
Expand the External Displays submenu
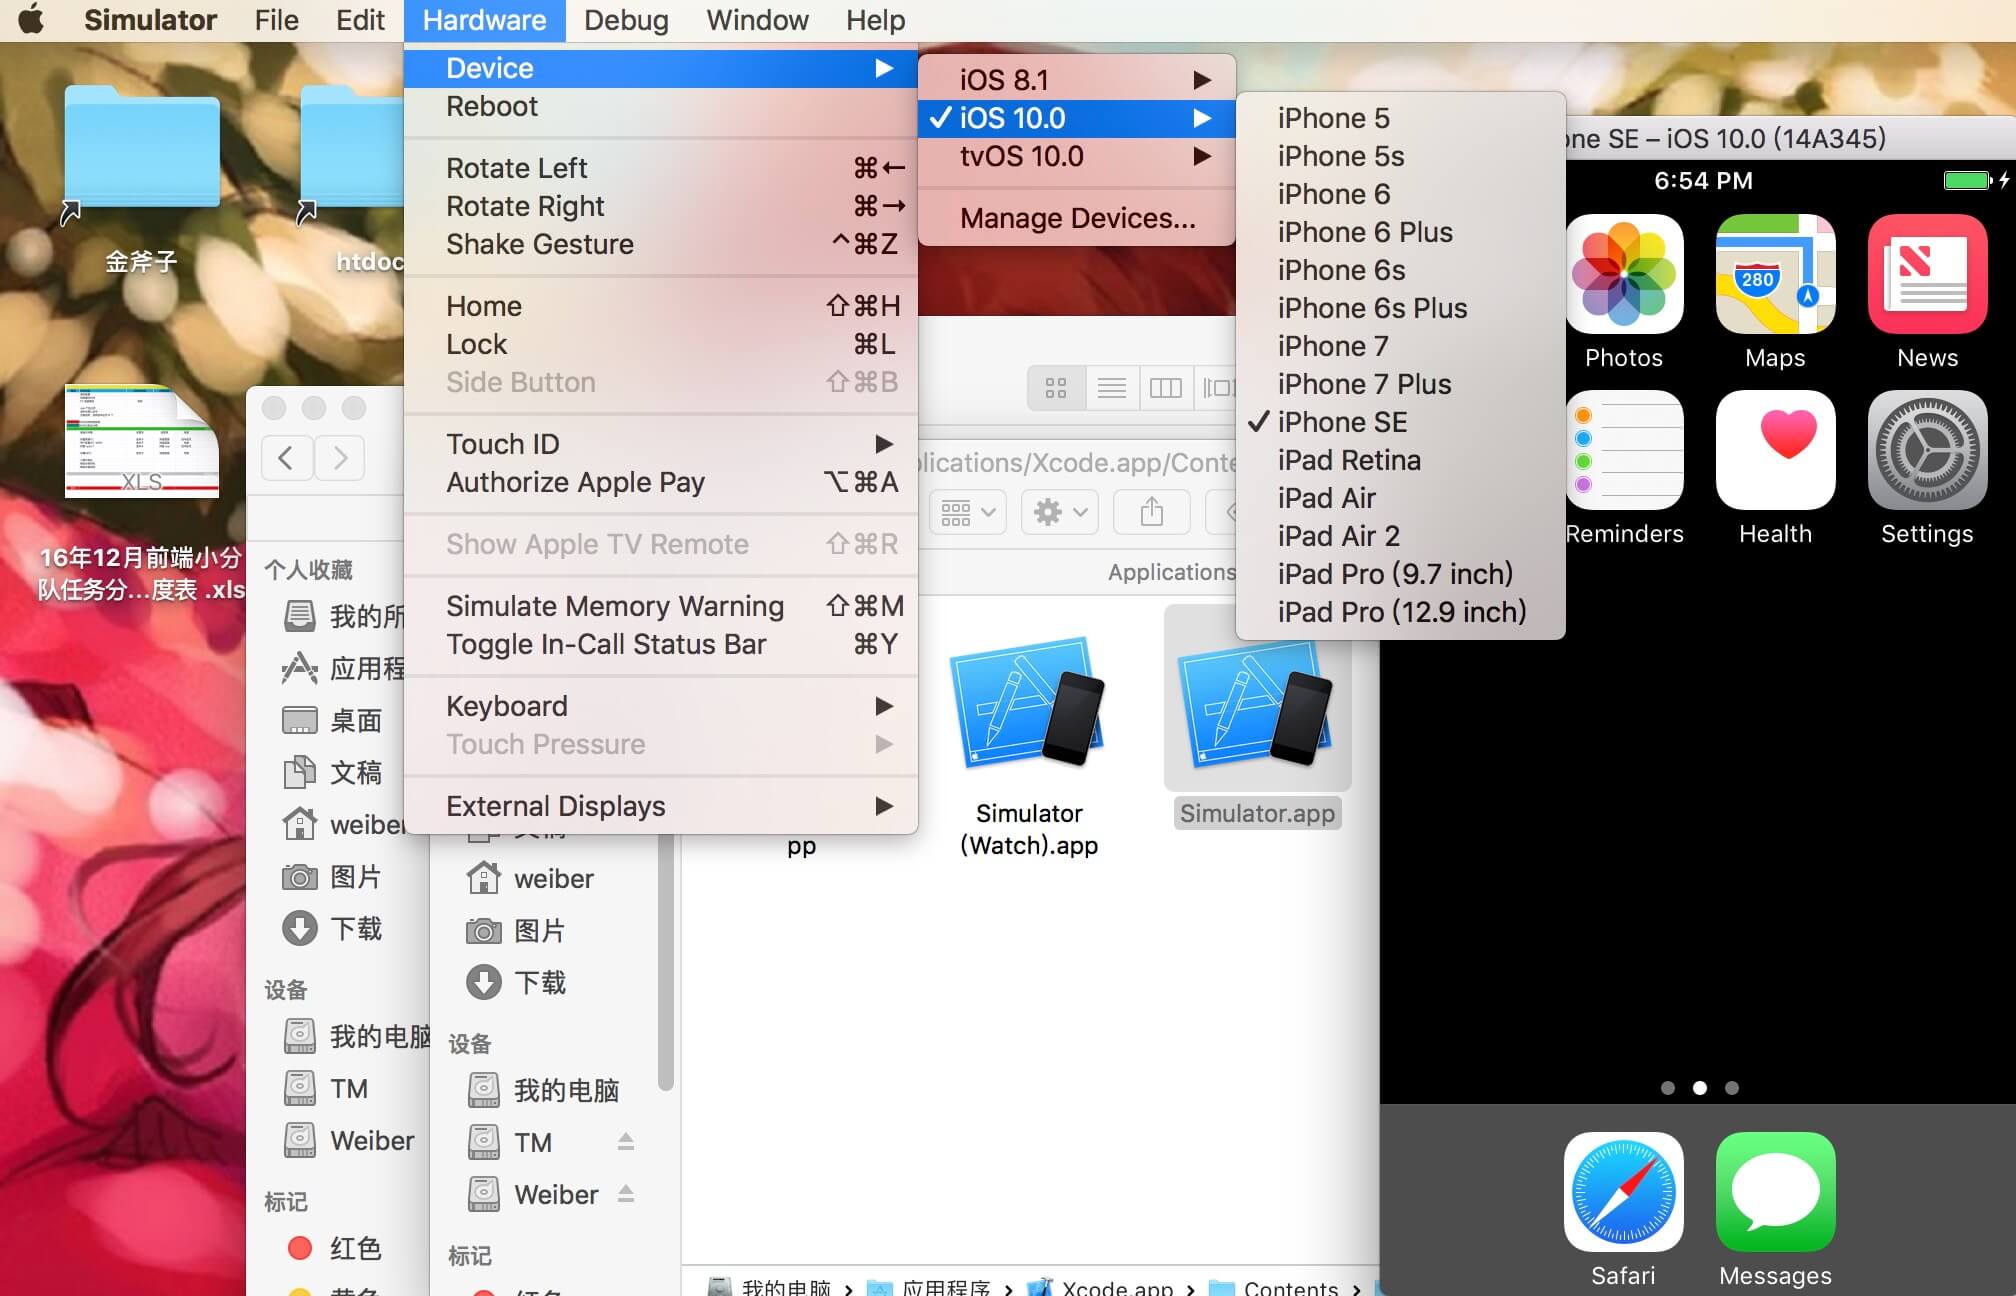pos(661,806)
